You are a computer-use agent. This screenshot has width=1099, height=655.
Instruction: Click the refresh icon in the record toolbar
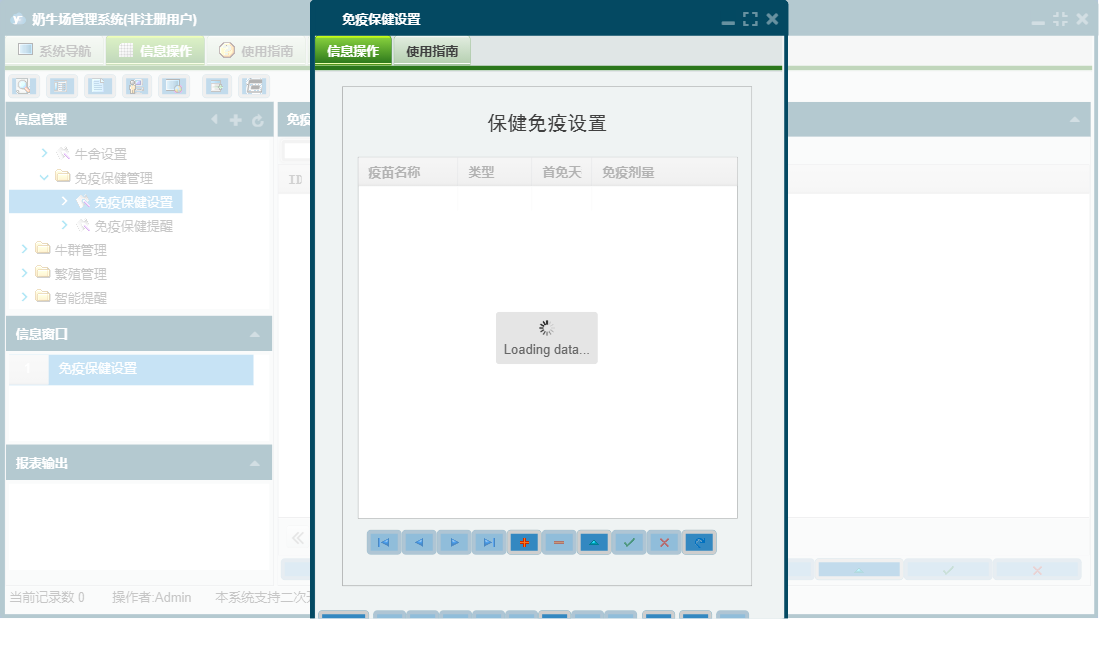click(x=699, y=542)
